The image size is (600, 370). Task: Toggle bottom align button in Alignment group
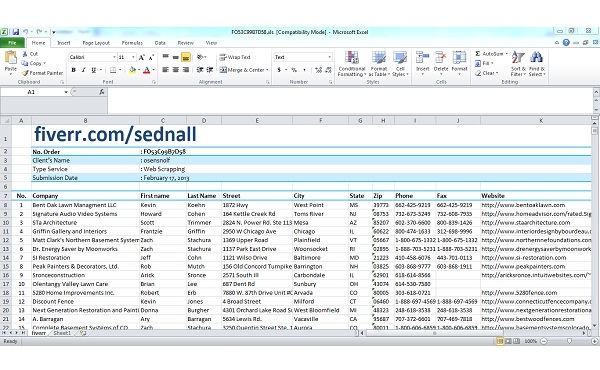186,57
